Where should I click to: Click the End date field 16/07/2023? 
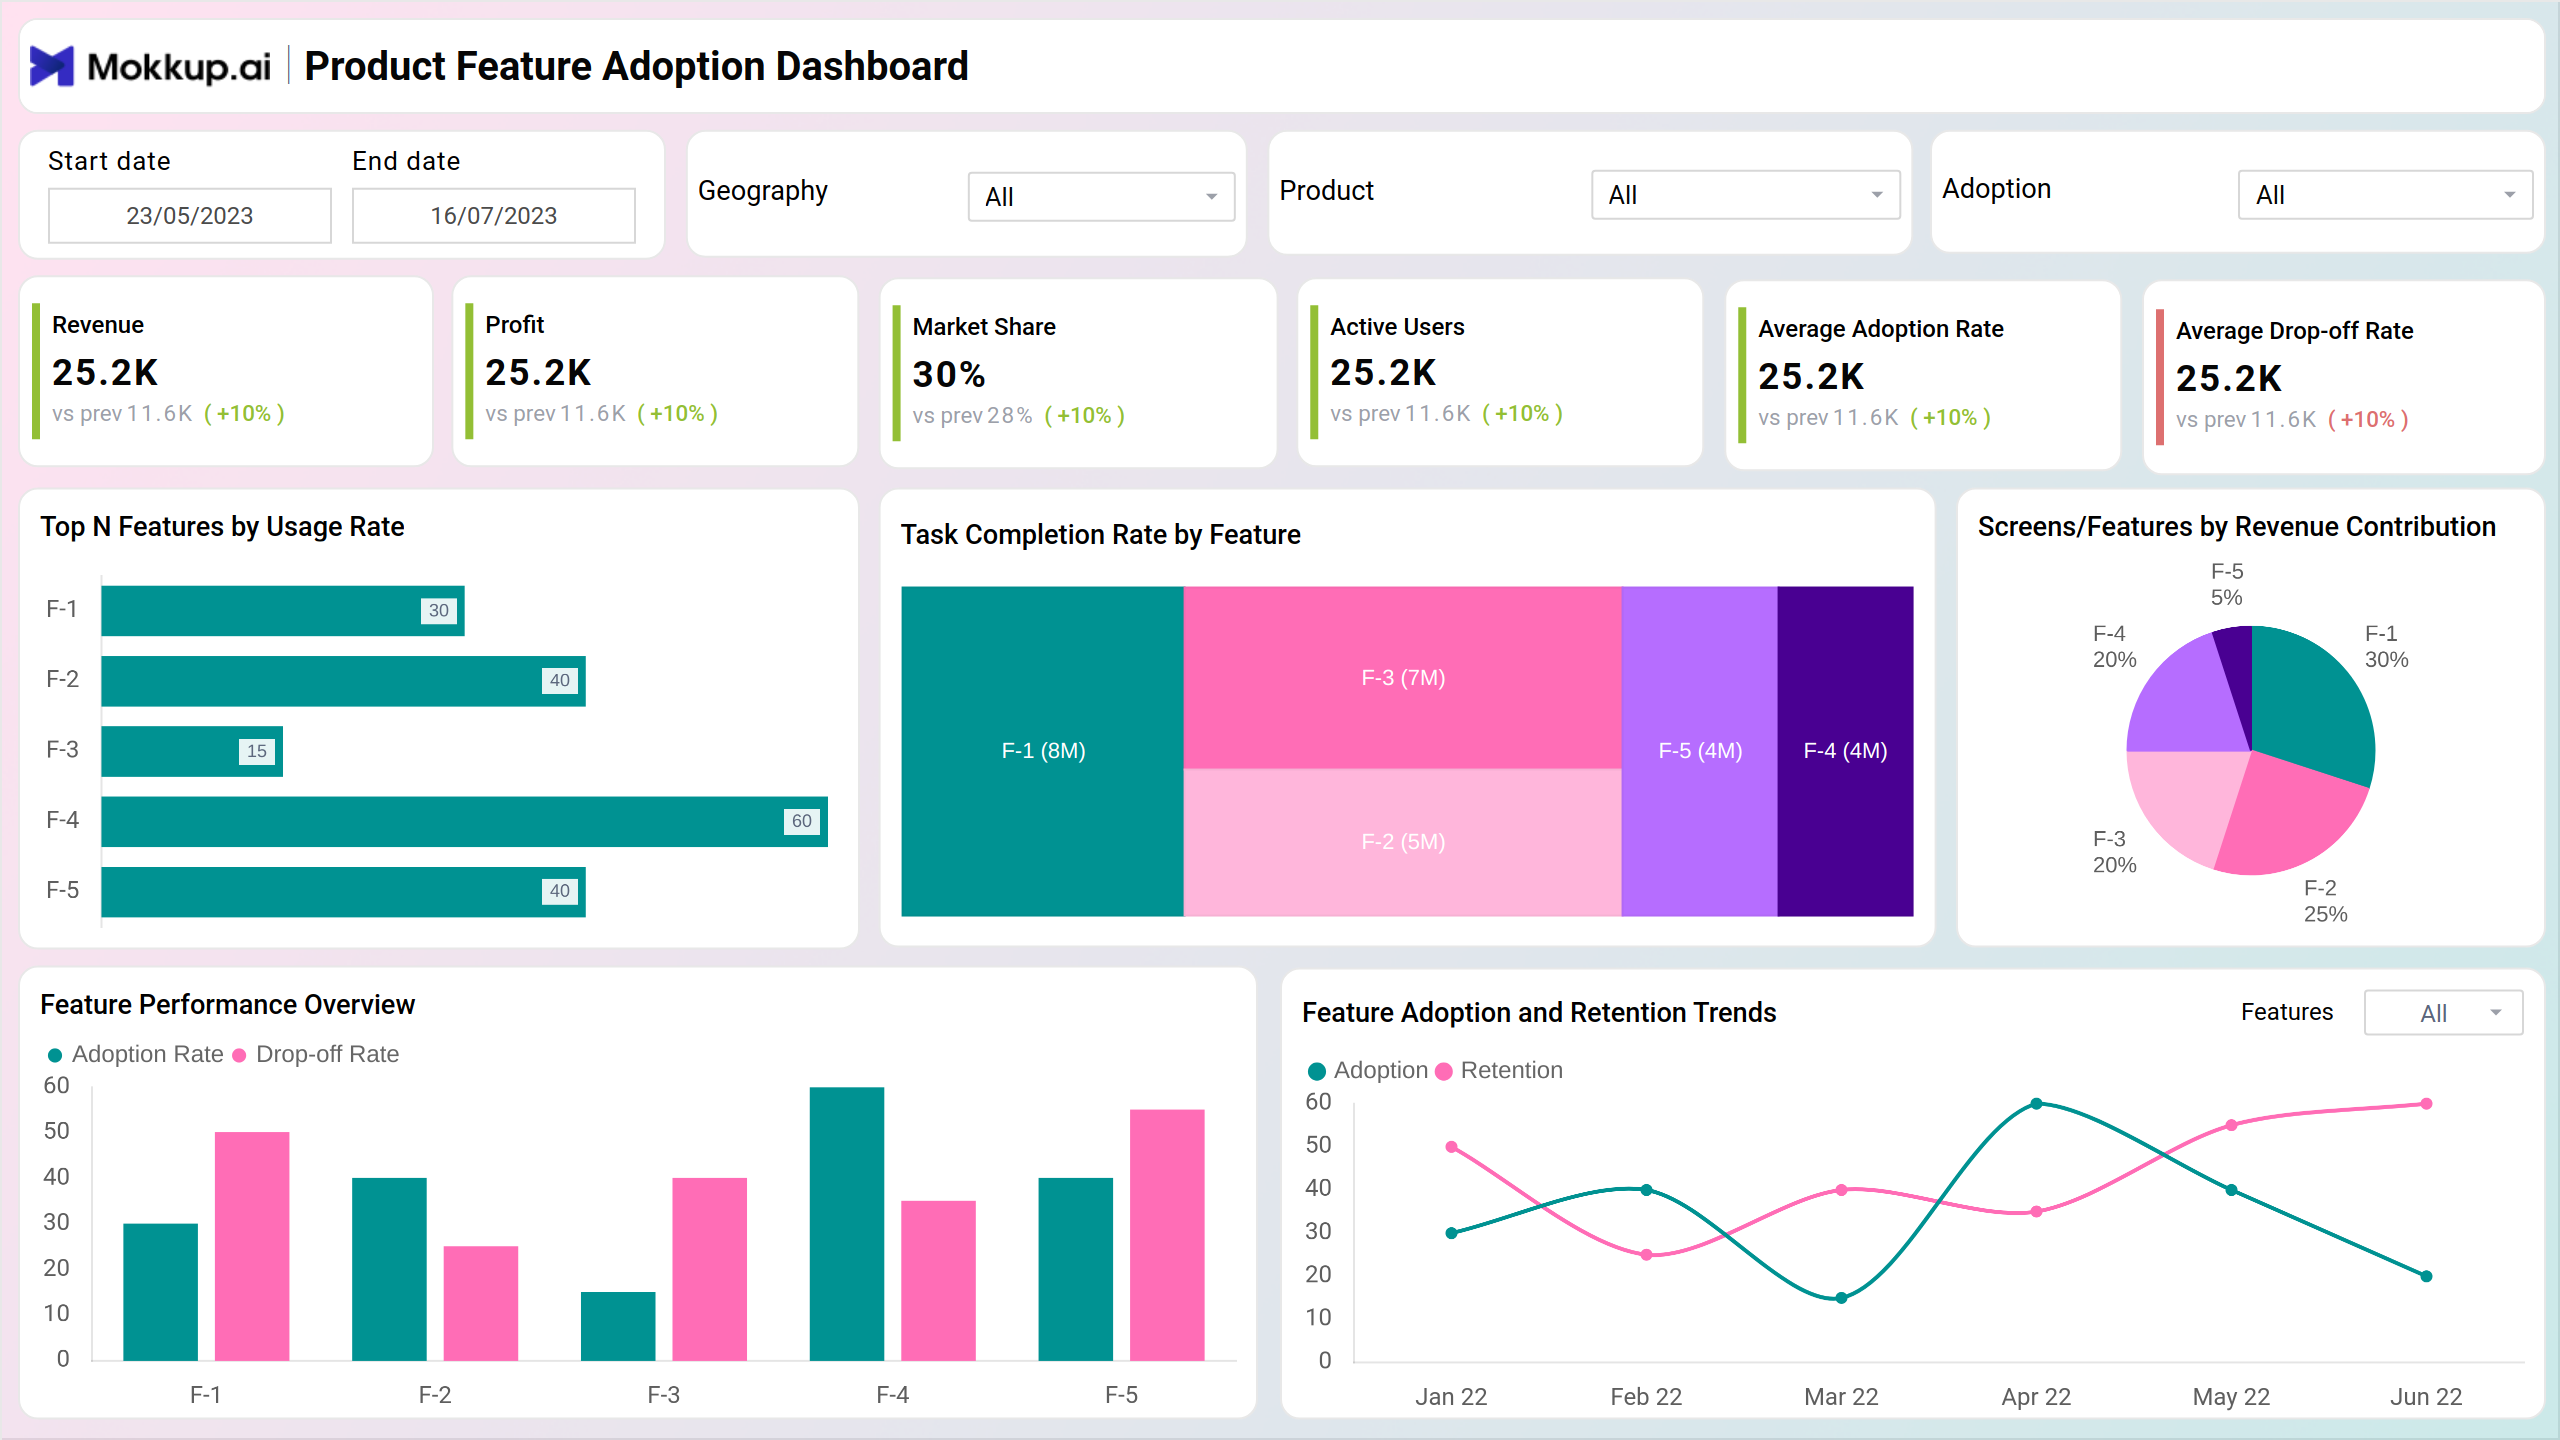494,215
